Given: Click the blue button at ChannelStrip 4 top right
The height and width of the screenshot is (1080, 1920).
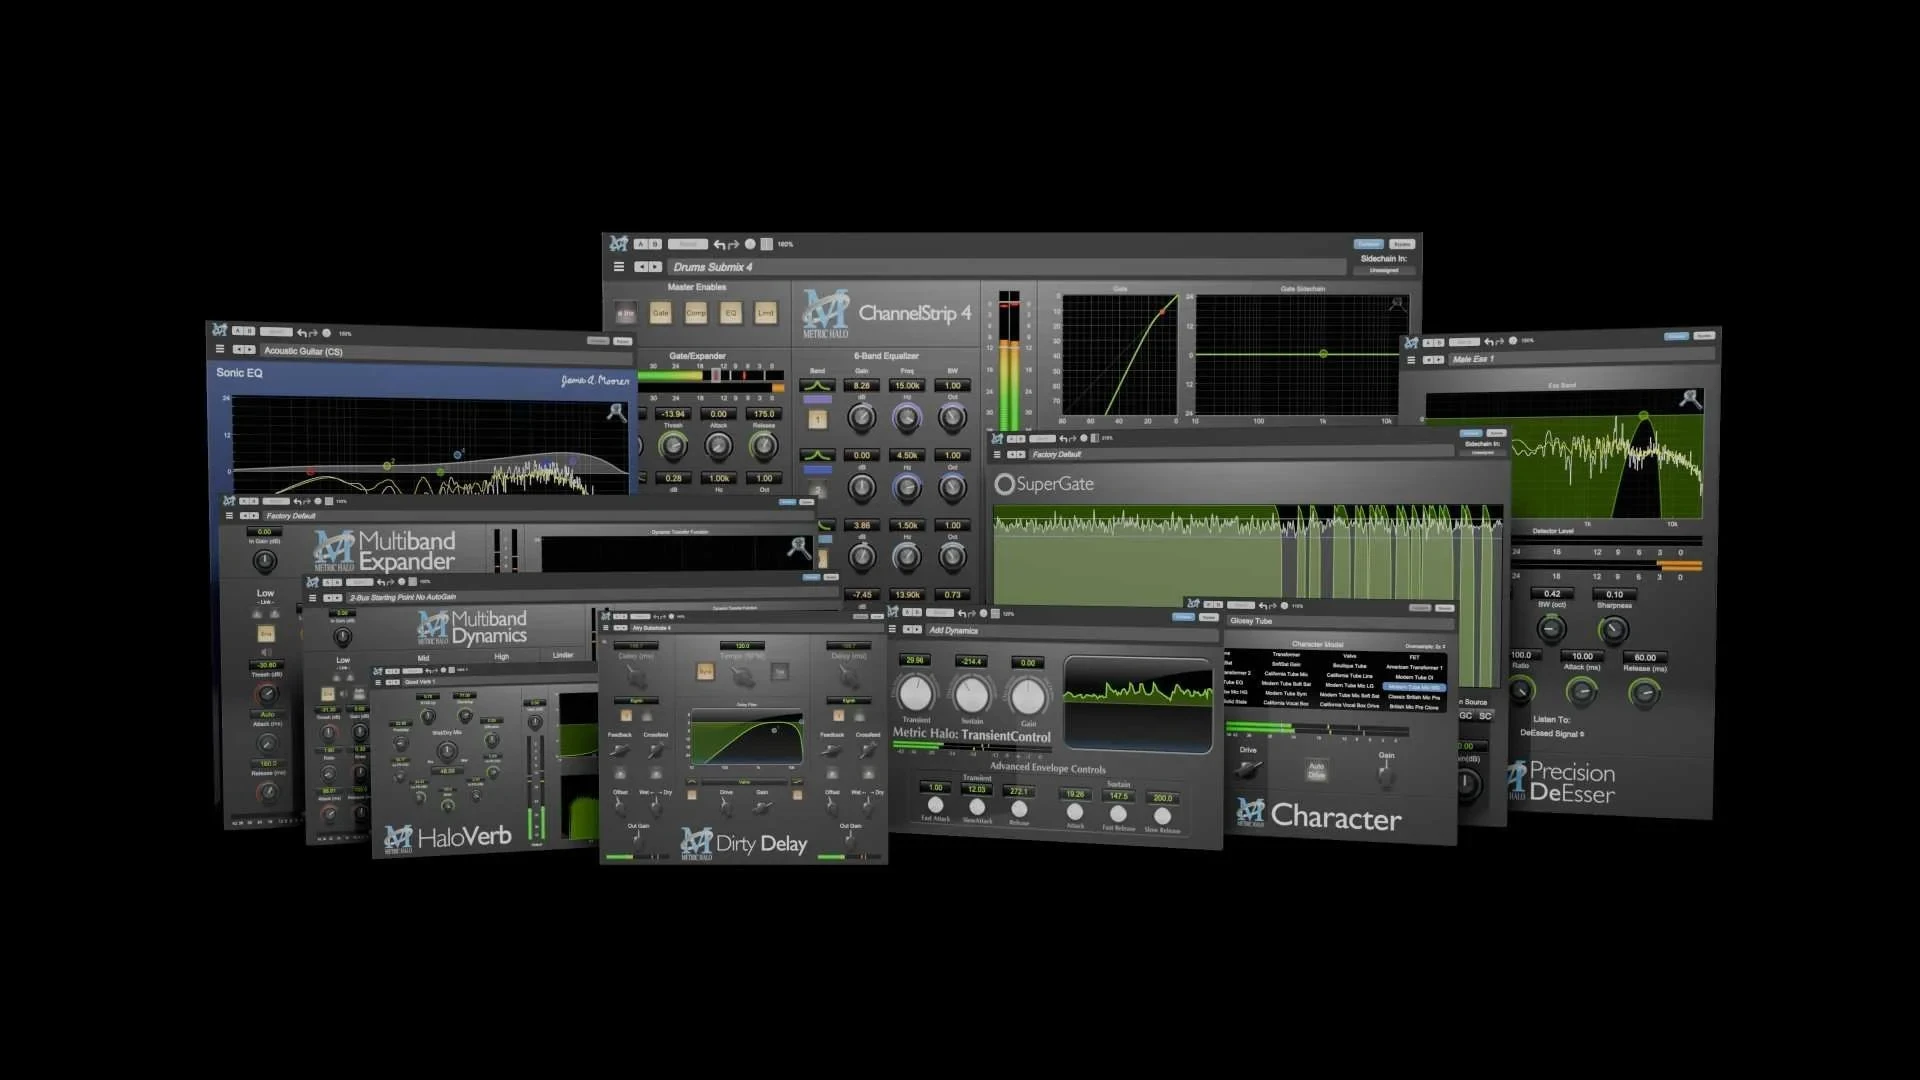Looking at the screenshot, I should 1368,244.
